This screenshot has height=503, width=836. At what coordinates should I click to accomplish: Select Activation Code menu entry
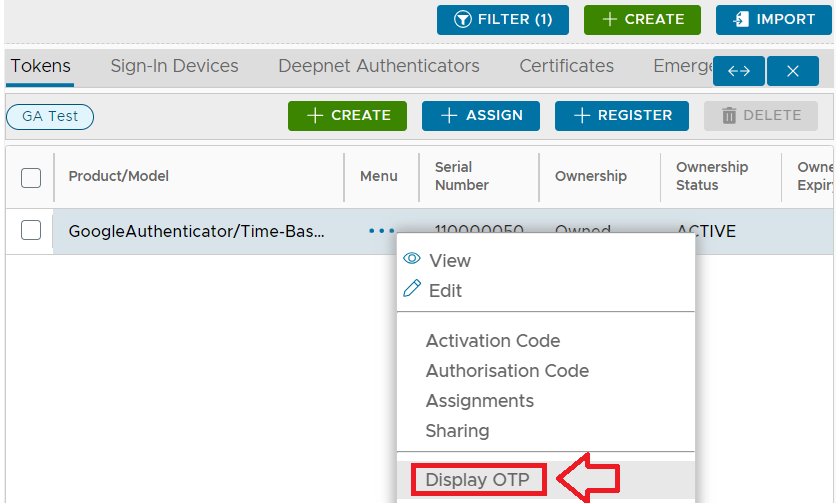(x=493, y=341)
